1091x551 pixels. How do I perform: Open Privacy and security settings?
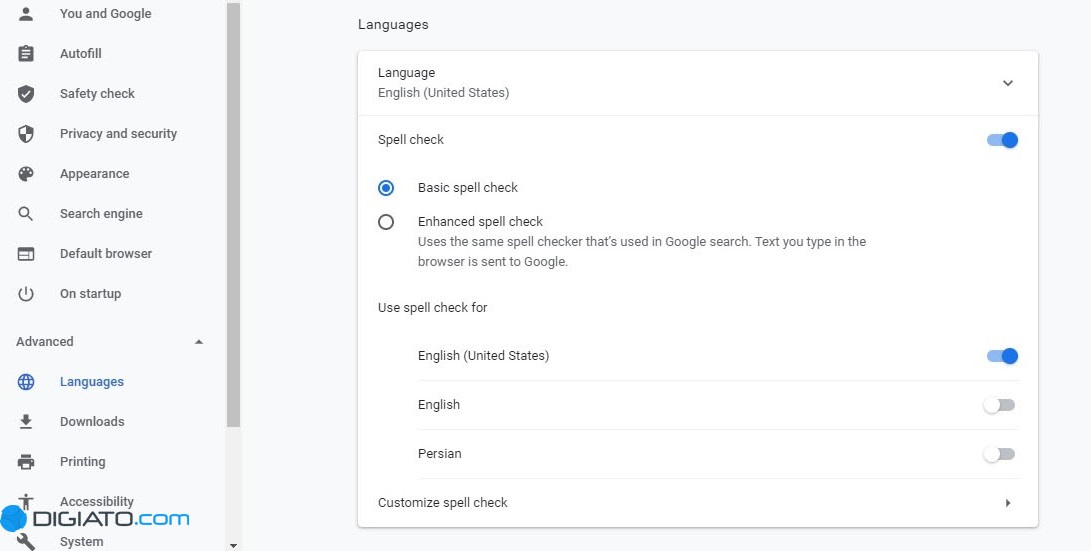click(118, 134)
